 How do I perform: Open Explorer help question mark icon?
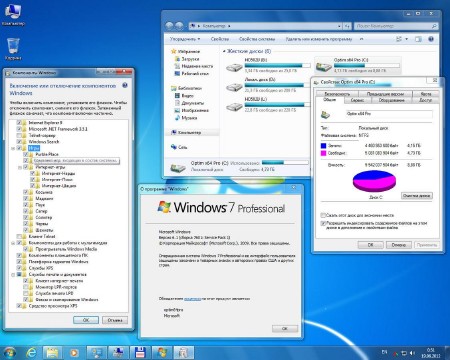431,39
